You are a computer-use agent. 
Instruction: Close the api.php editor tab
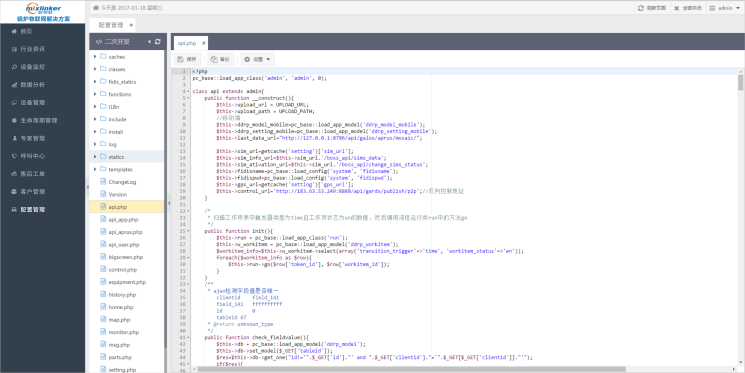[203, 43]
